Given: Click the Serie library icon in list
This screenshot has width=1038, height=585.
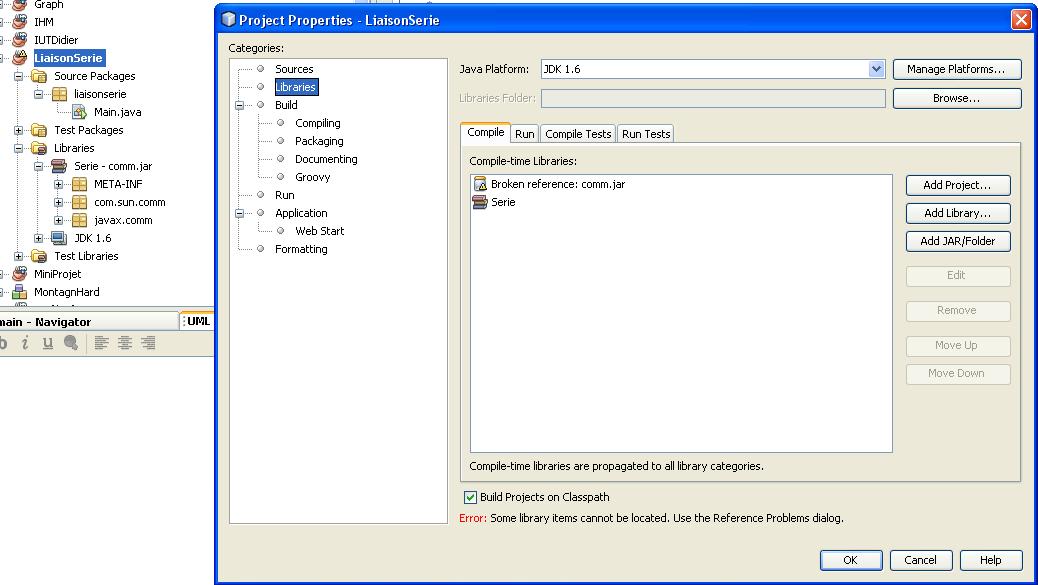Looking at the screenshot, I should click(480, 202).
